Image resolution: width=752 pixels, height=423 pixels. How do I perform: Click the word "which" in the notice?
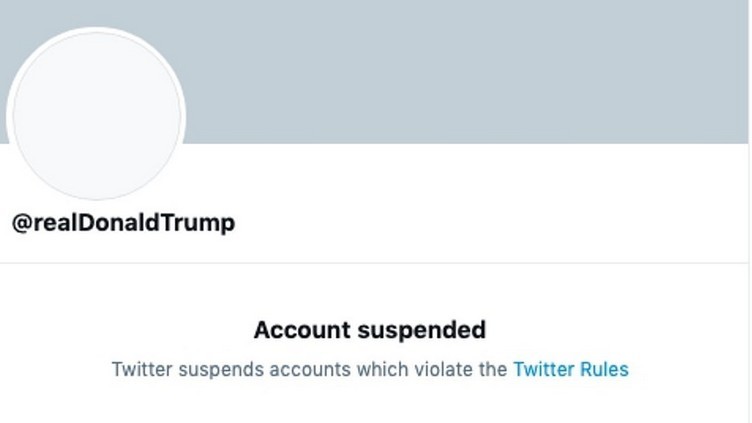(366, 369)
